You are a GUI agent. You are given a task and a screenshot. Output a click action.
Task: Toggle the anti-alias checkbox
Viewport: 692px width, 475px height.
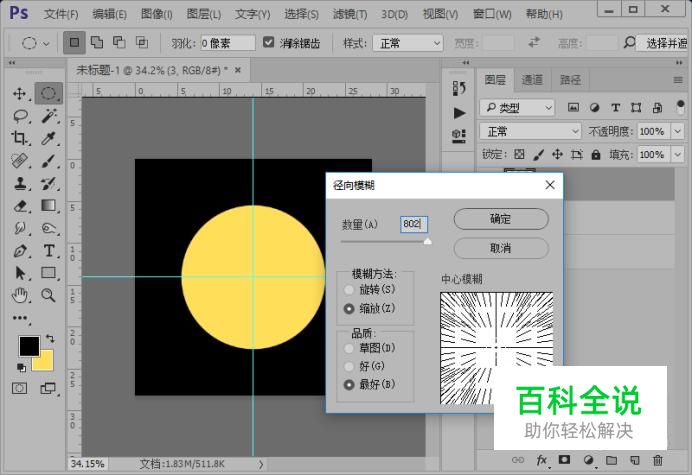pyautogui.click(x=268, y=42)
